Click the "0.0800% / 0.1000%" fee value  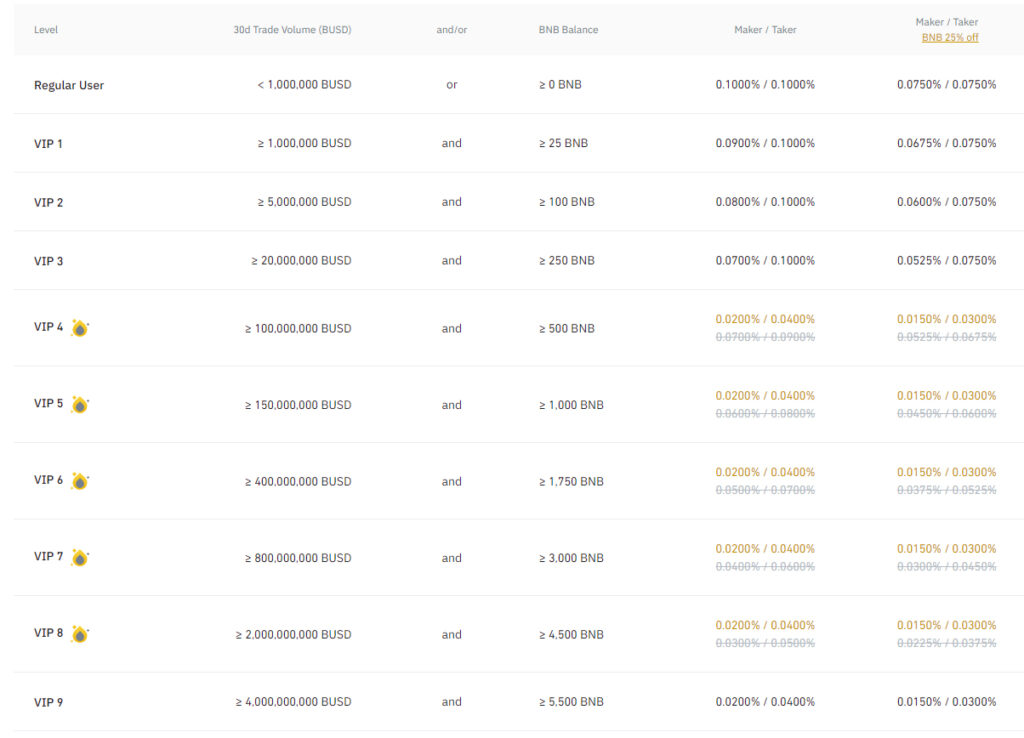tap(765, 202)
